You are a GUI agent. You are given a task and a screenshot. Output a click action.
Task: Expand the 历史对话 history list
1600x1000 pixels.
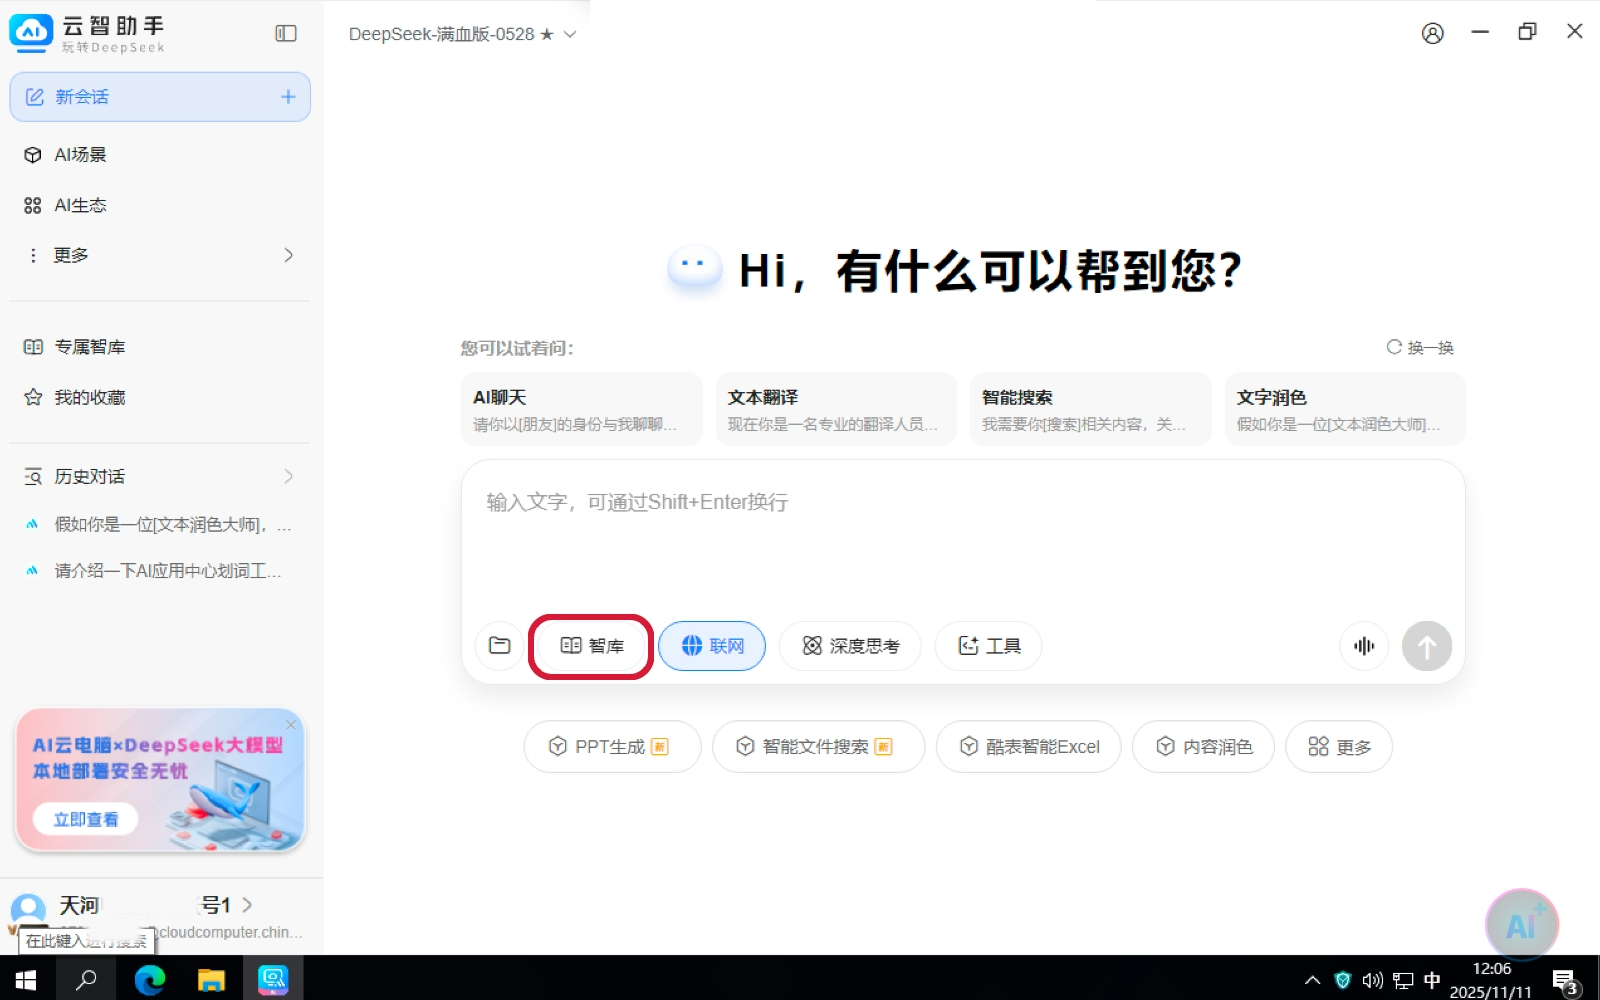tap(160, 477)
